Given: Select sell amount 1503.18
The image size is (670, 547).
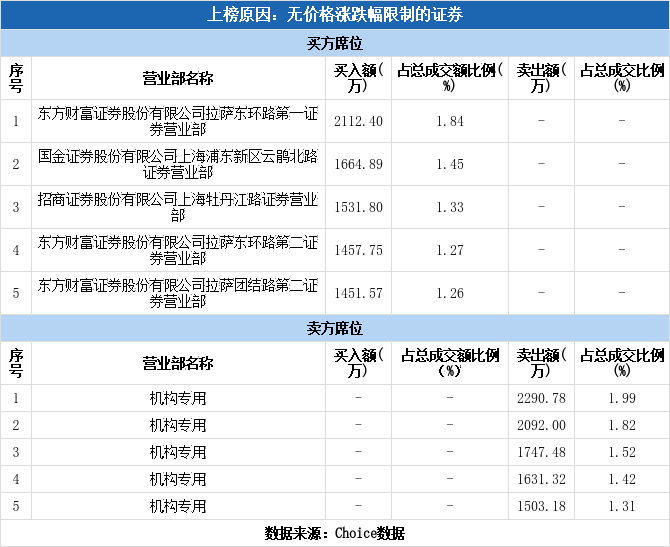Looking at the screenshot, I should click(541, 506).
